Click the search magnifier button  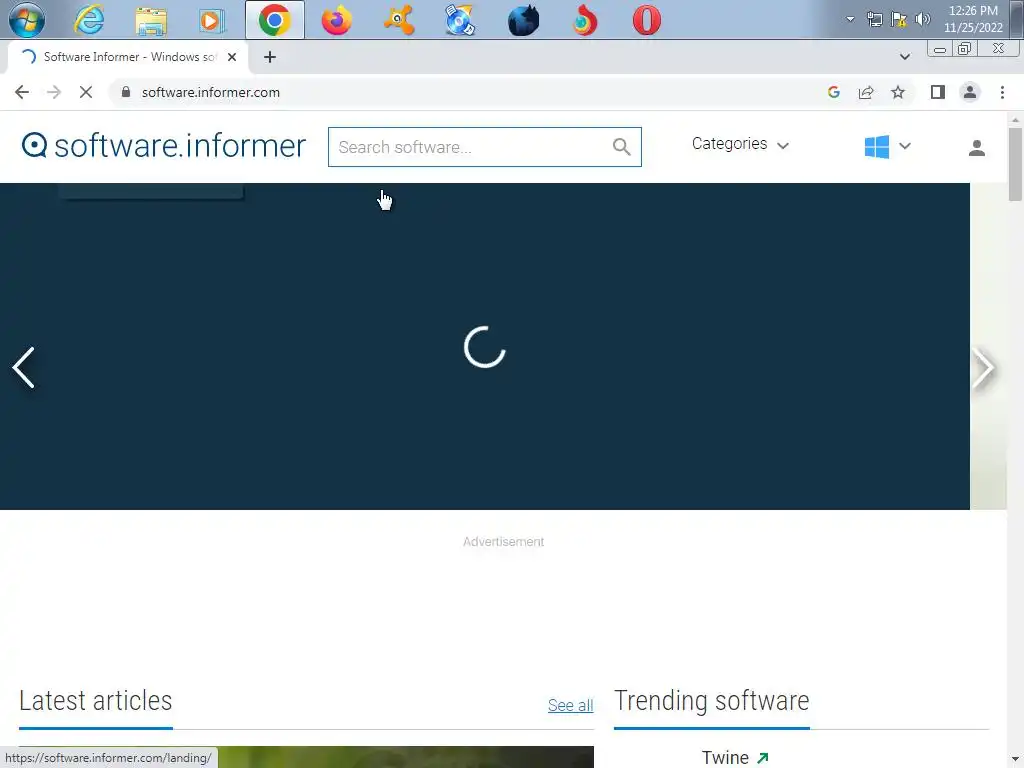(622, 147)
